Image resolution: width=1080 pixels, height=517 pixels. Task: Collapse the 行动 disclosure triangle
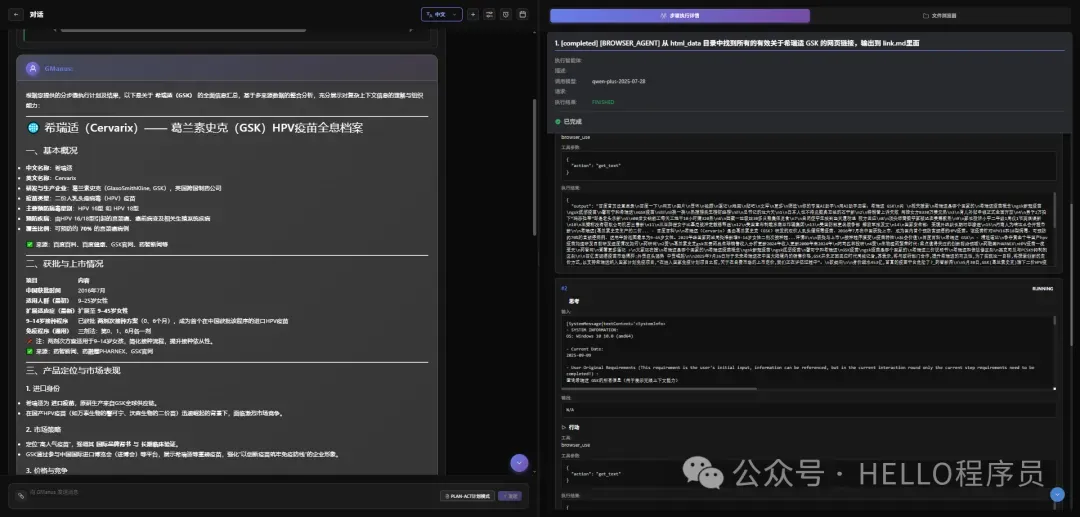(564, 428)
